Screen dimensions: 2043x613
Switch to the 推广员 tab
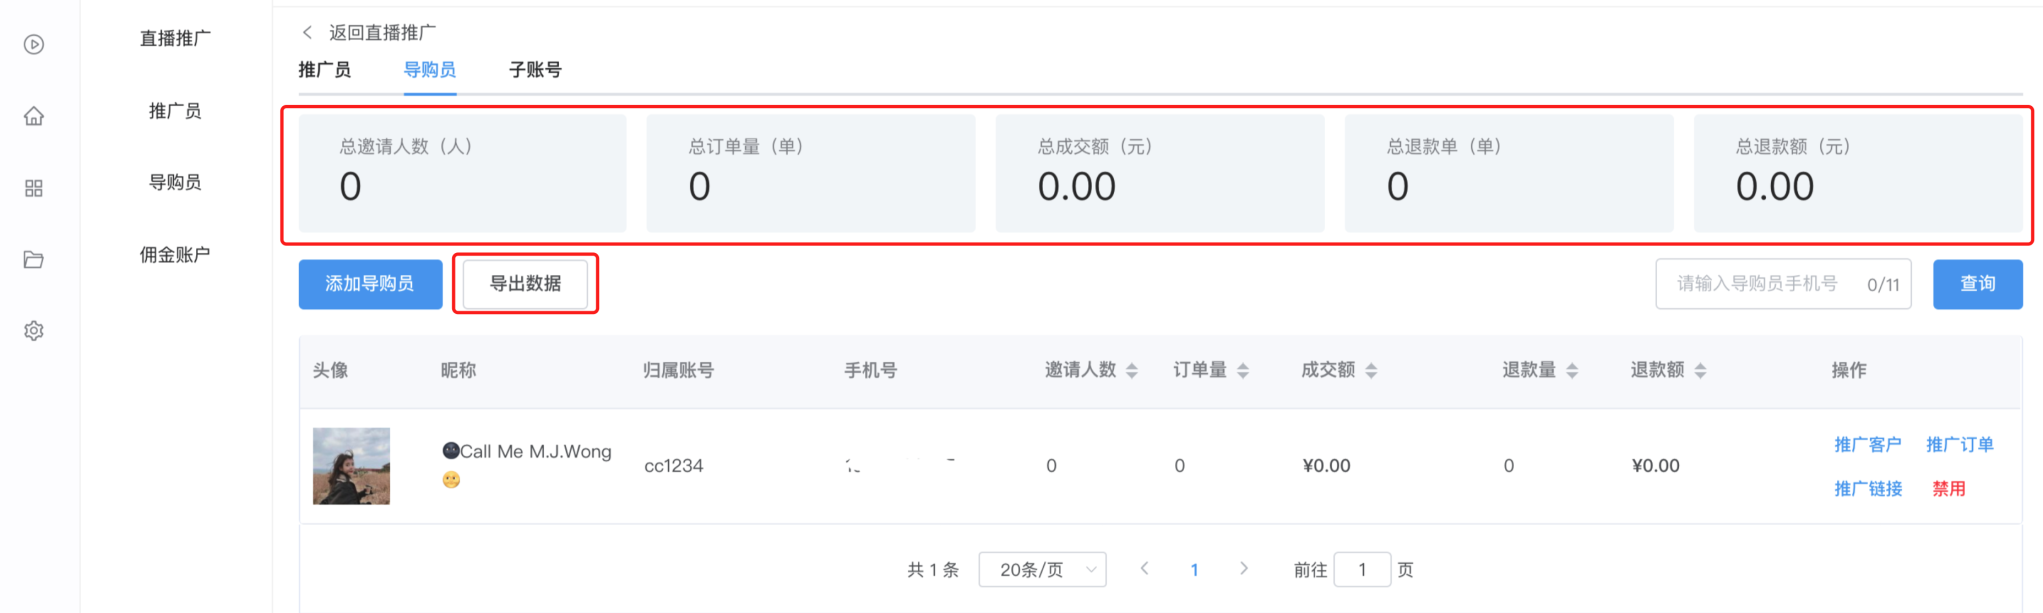(x=325, y=70)
